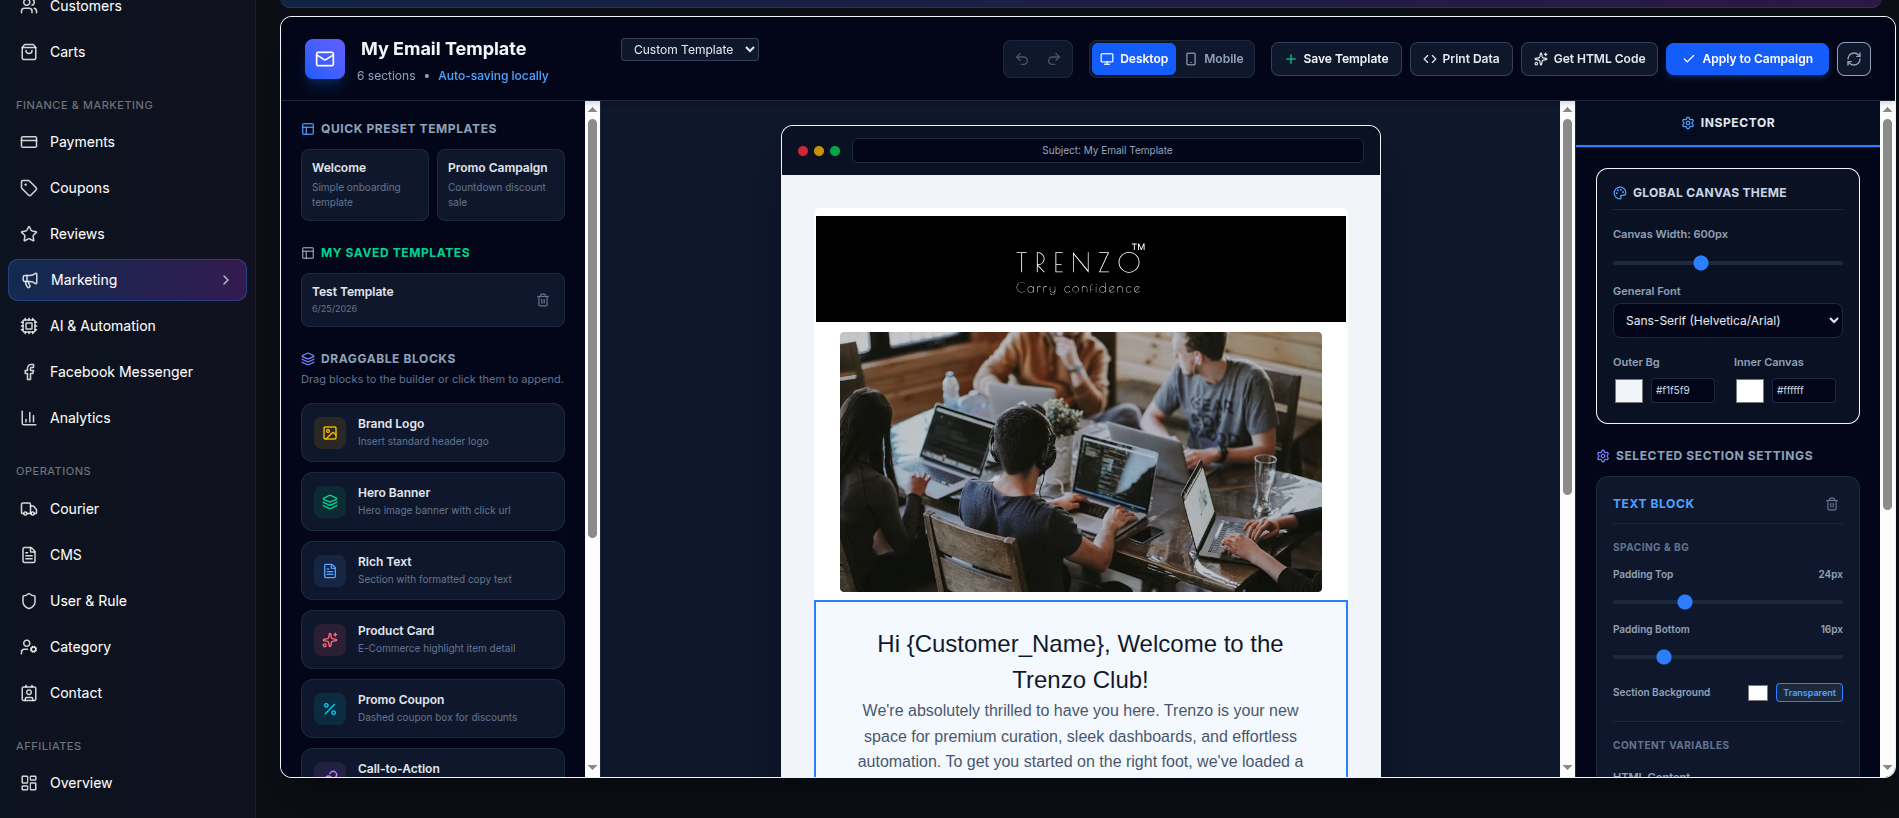Select the Trenzo logo header block
Screen dimensions: 1899x818
(1081, 269)
